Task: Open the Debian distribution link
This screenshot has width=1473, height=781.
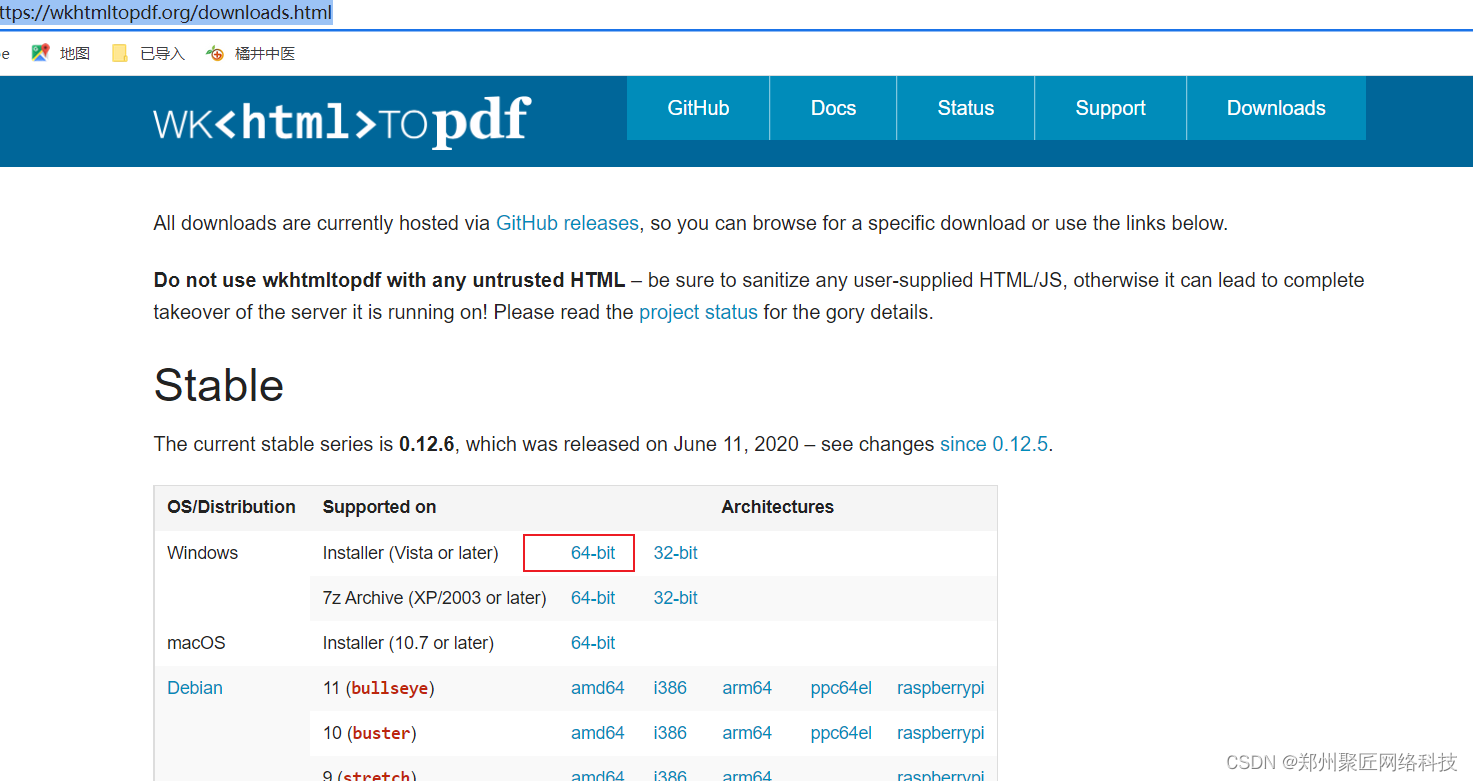Action: point(194,687)
